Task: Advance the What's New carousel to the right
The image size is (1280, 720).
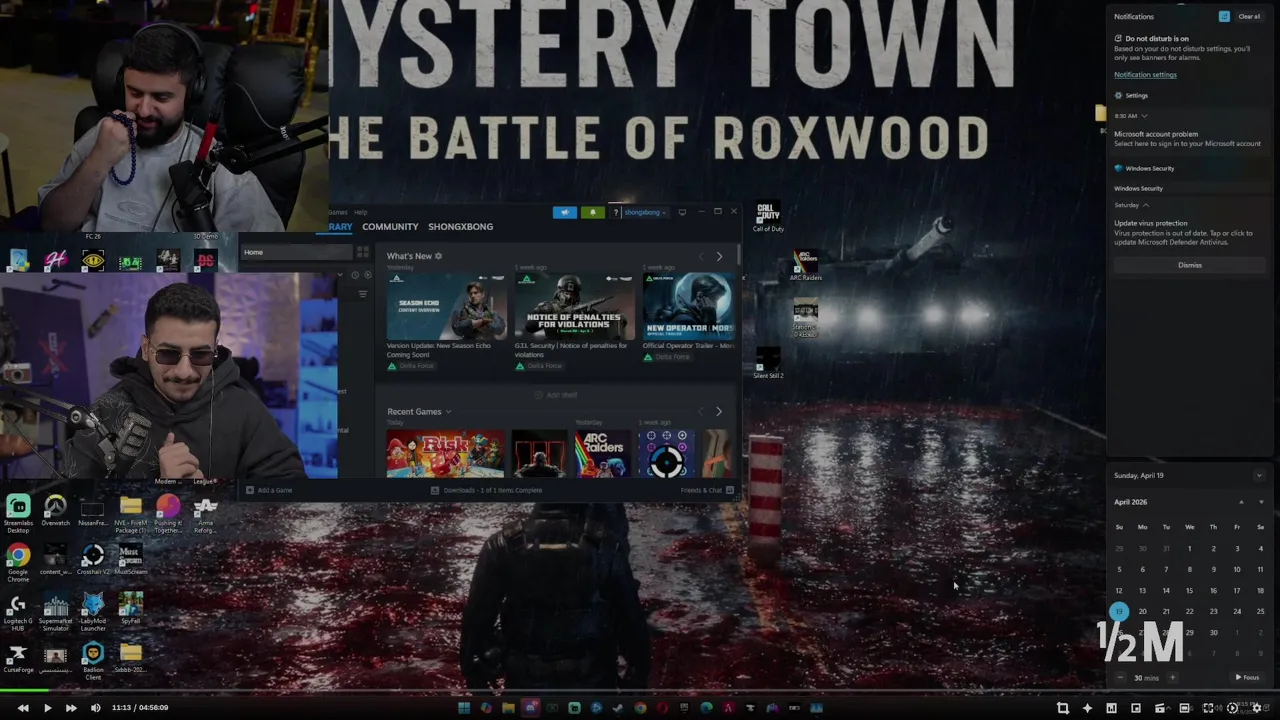Action: tap(718, 256)
